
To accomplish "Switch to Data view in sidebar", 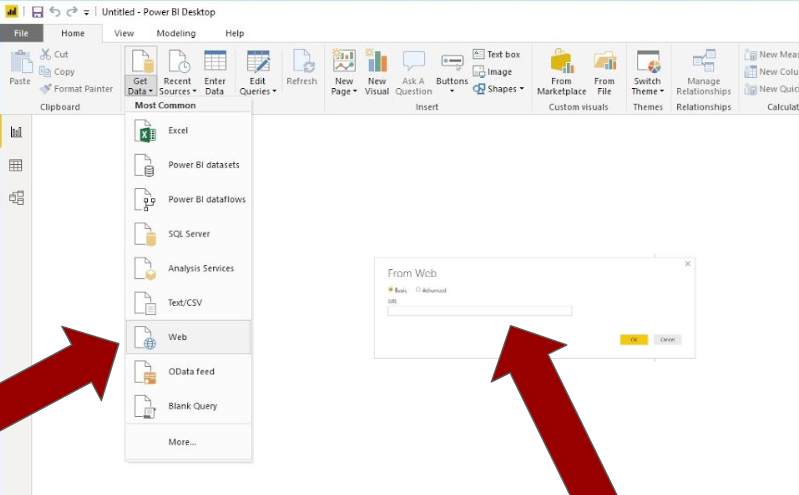I will point(16,165).
